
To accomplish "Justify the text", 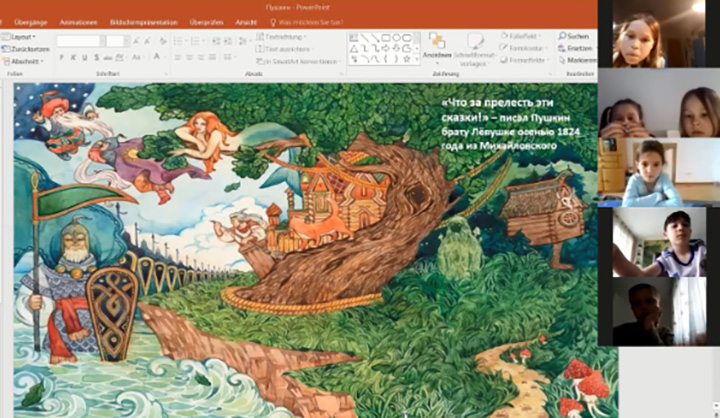I will point(212,57).
